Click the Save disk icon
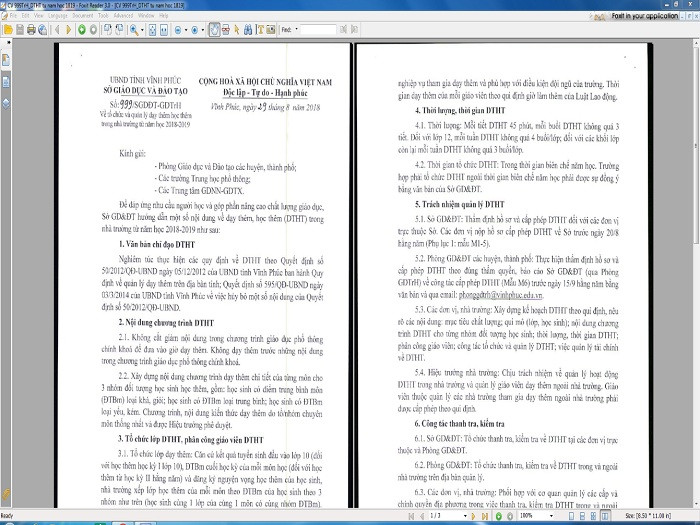 [x=20, y=30]
